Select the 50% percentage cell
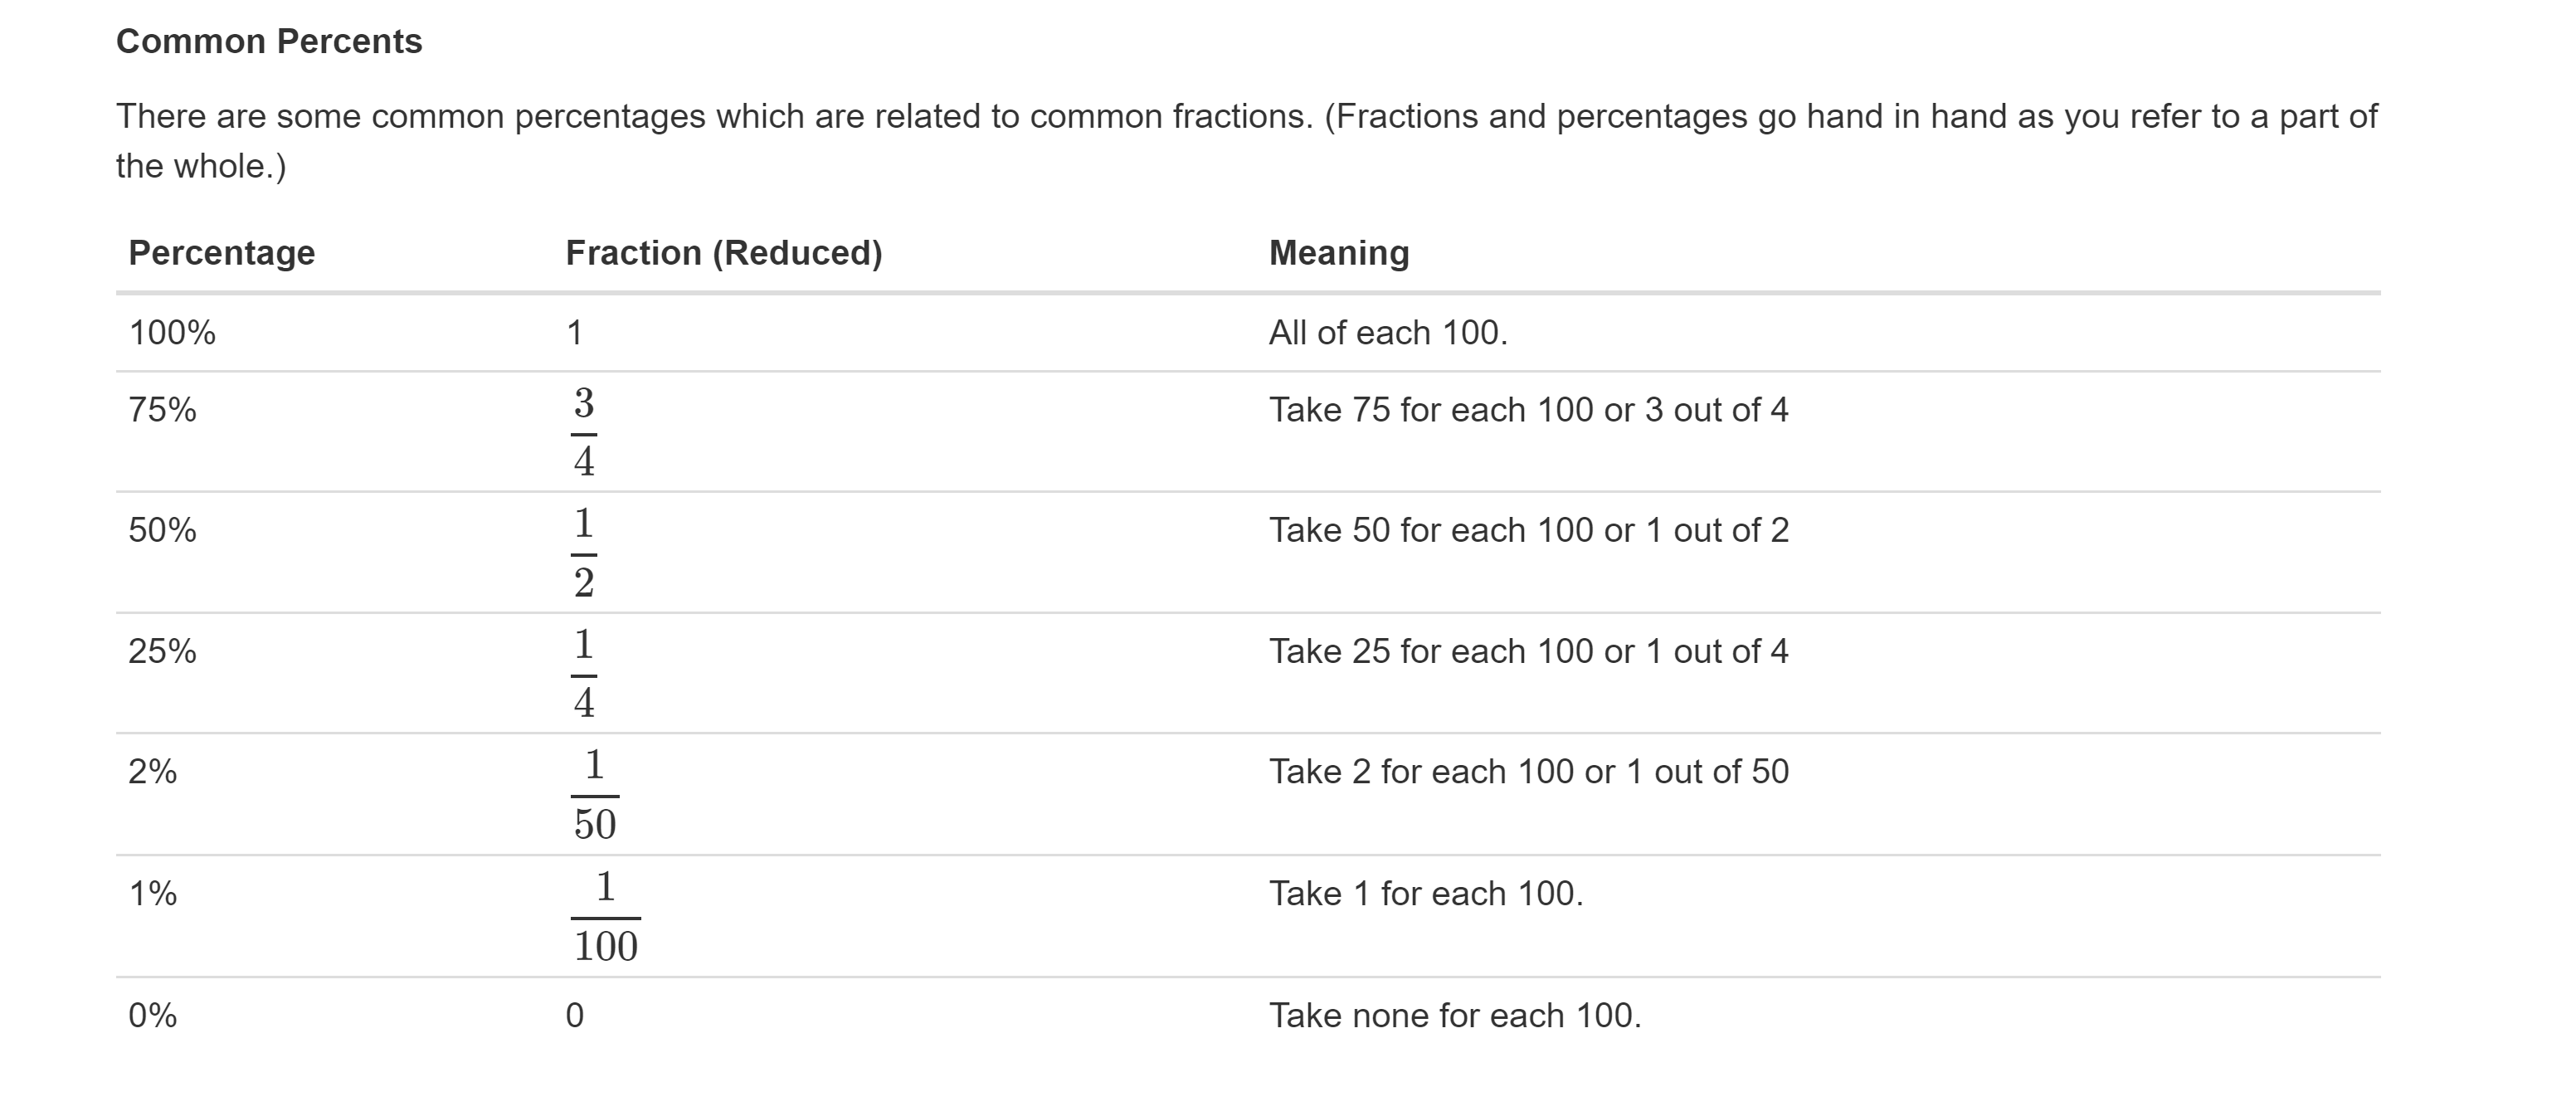The height and width of the screenshot is (1116, 2576). [x=162, y=530]
